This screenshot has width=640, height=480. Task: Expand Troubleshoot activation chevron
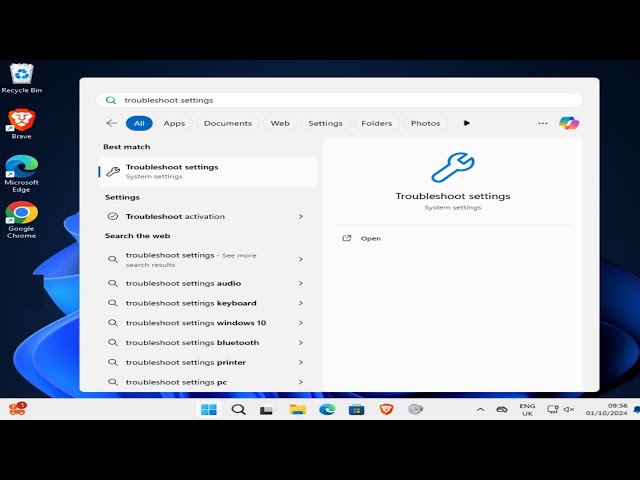(x=301, y=216)
